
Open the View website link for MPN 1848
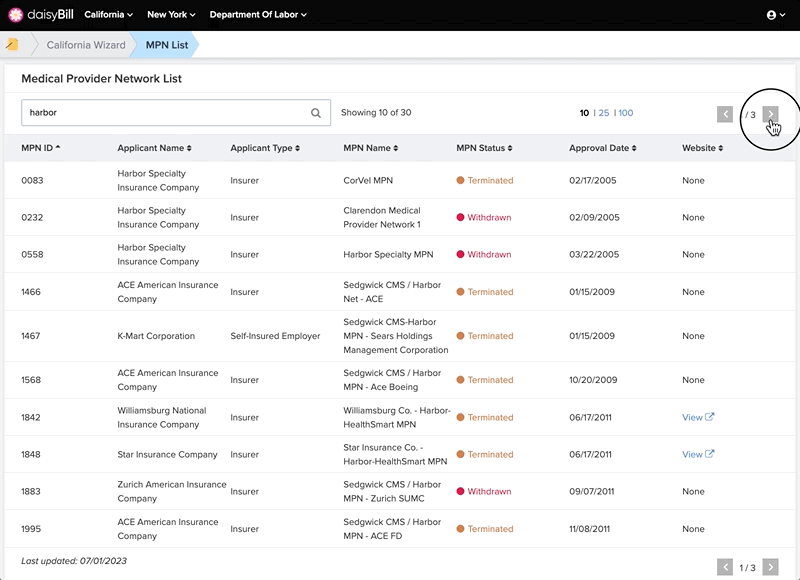coord(698,454)
